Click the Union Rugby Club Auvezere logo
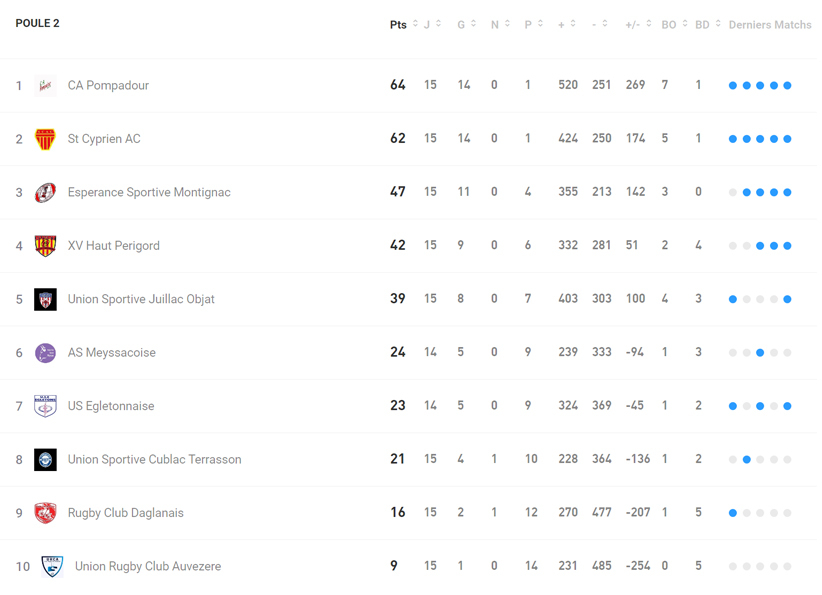The width and height of the screenshot is (822, 595). coord(52,567)
